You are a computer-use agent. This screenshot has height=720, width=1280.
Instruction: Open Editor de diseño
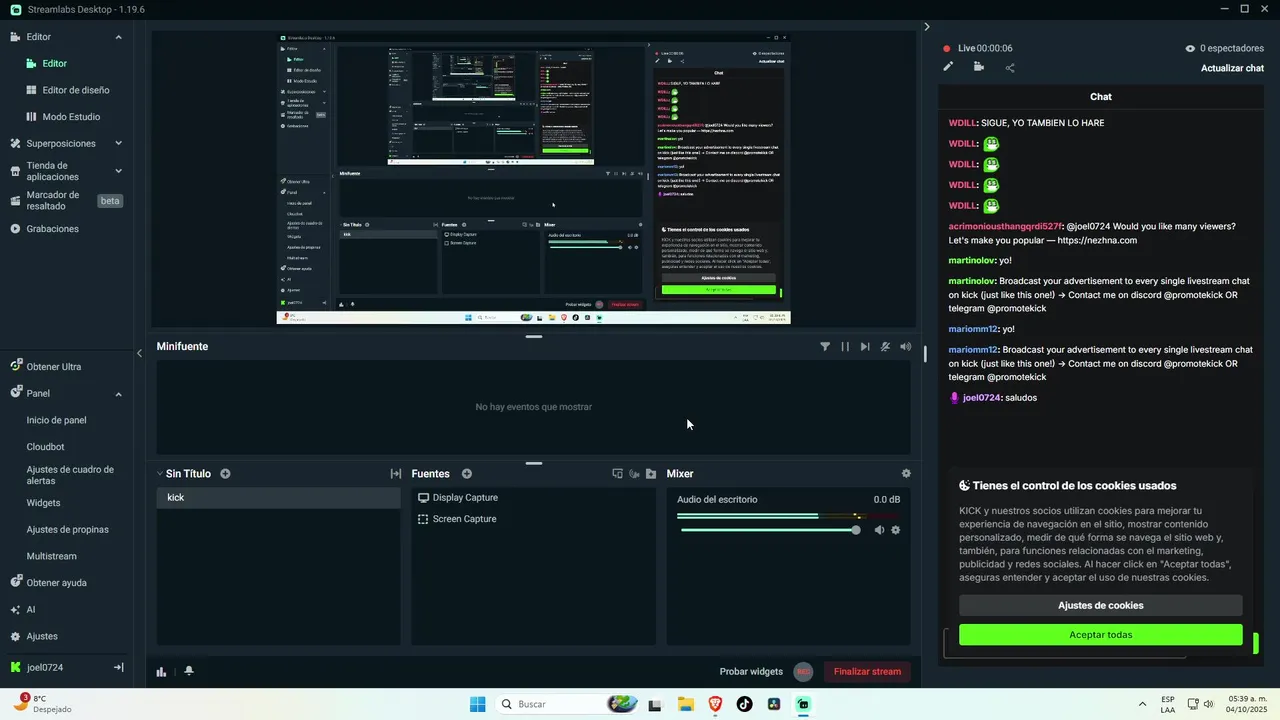point(76,90)
